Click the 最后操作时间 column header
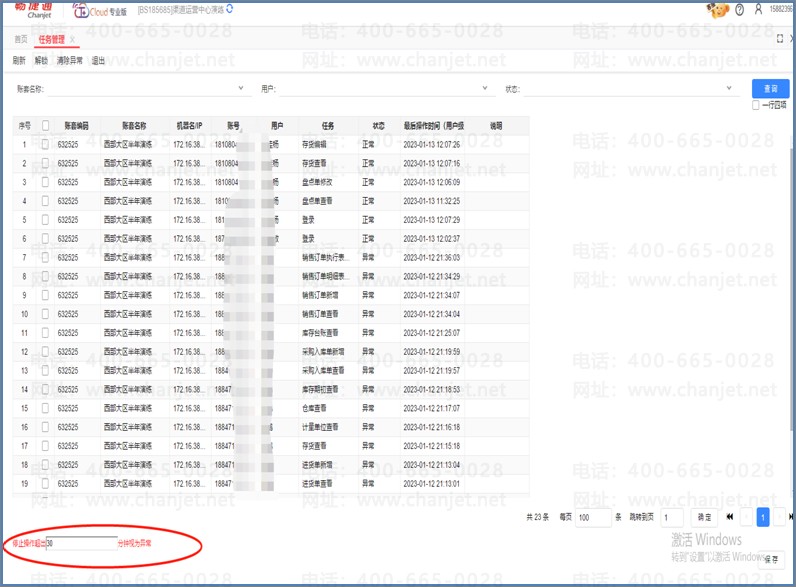 [x=433, y=125]
